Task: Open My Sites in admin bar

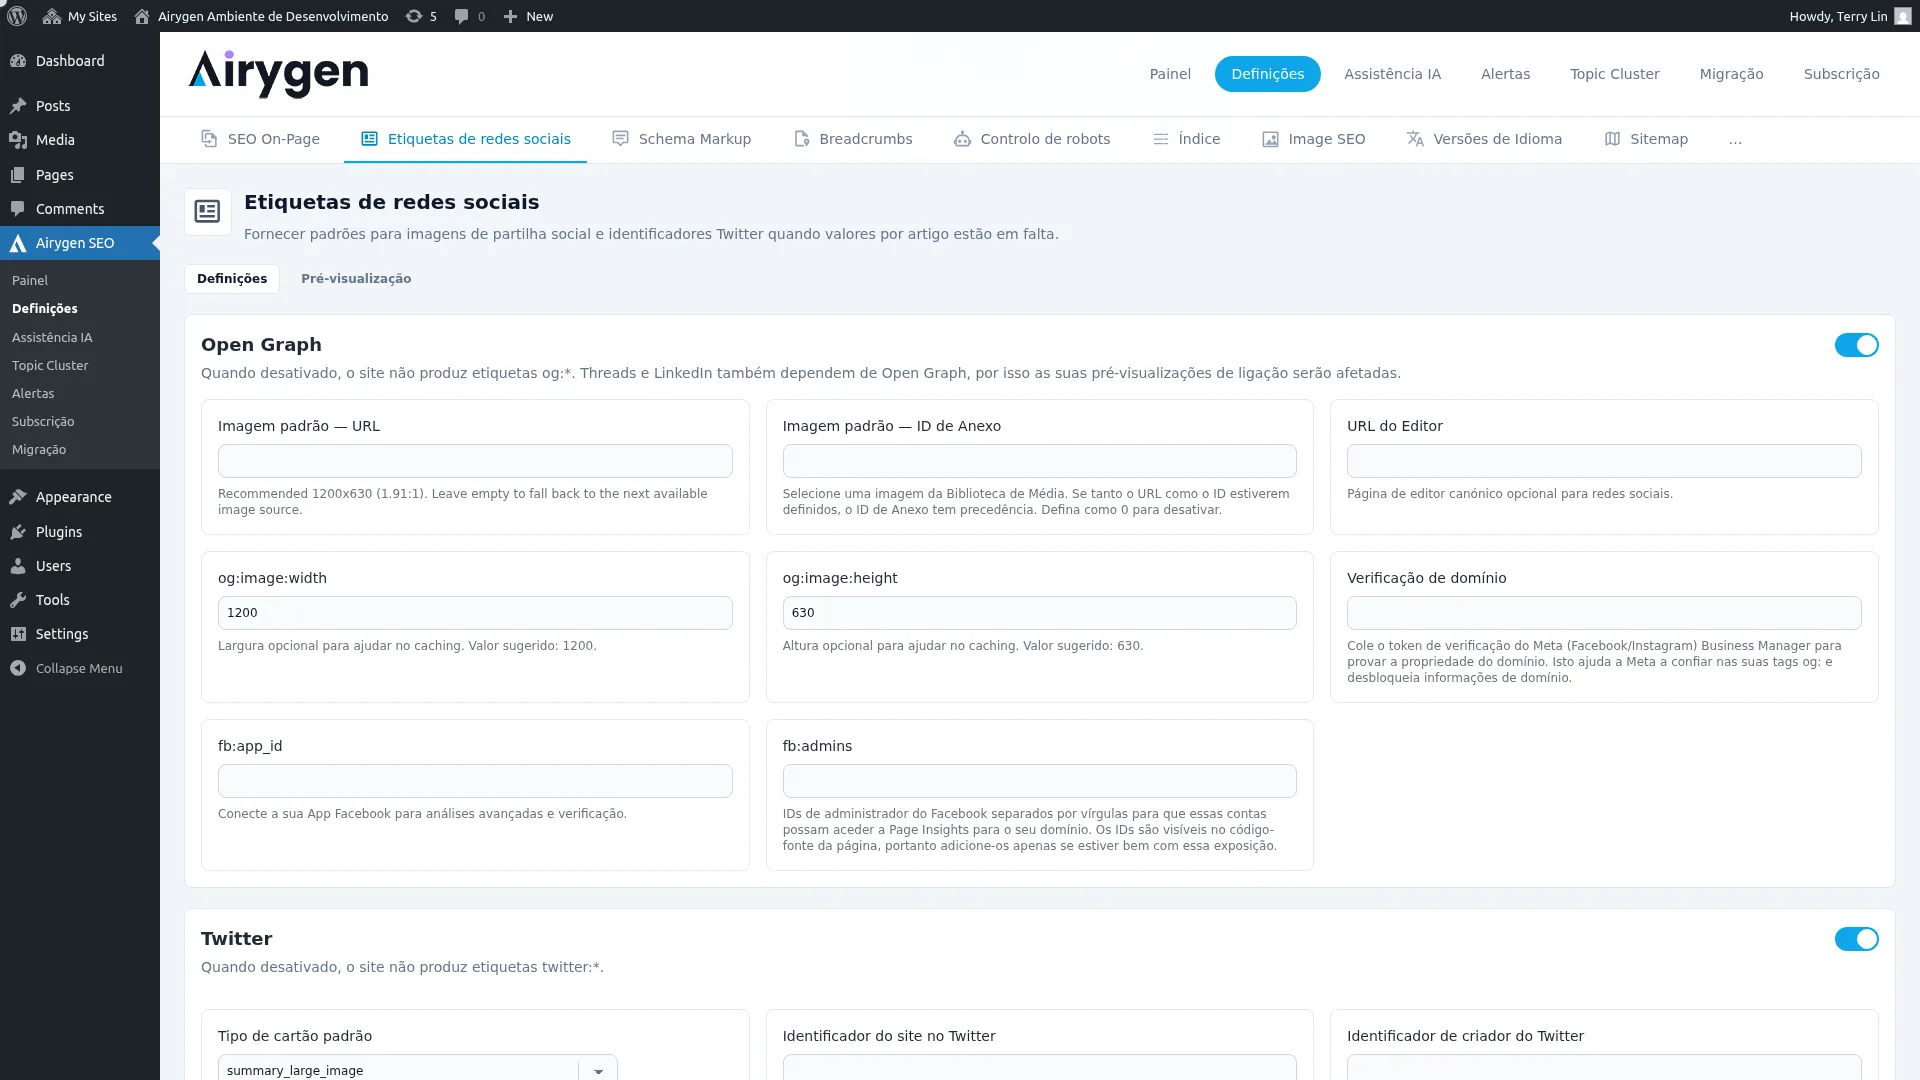Action: pyautogui.click(x=80, y=16)
